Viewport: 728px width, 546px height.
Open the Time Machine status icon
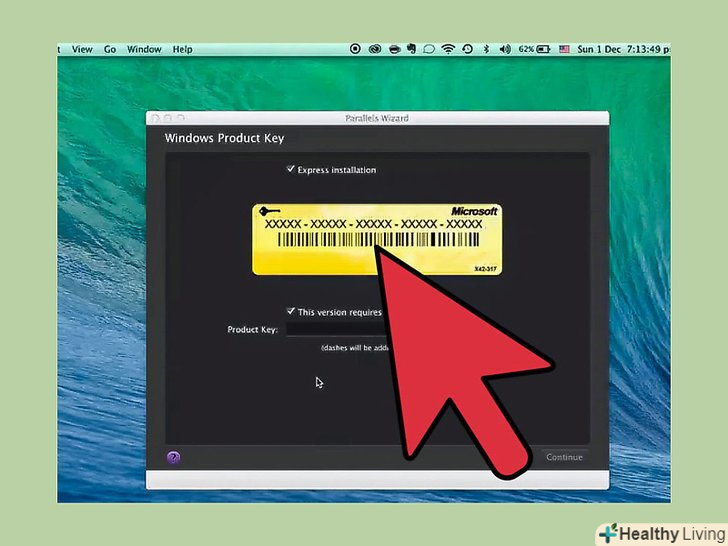point(468,49)
